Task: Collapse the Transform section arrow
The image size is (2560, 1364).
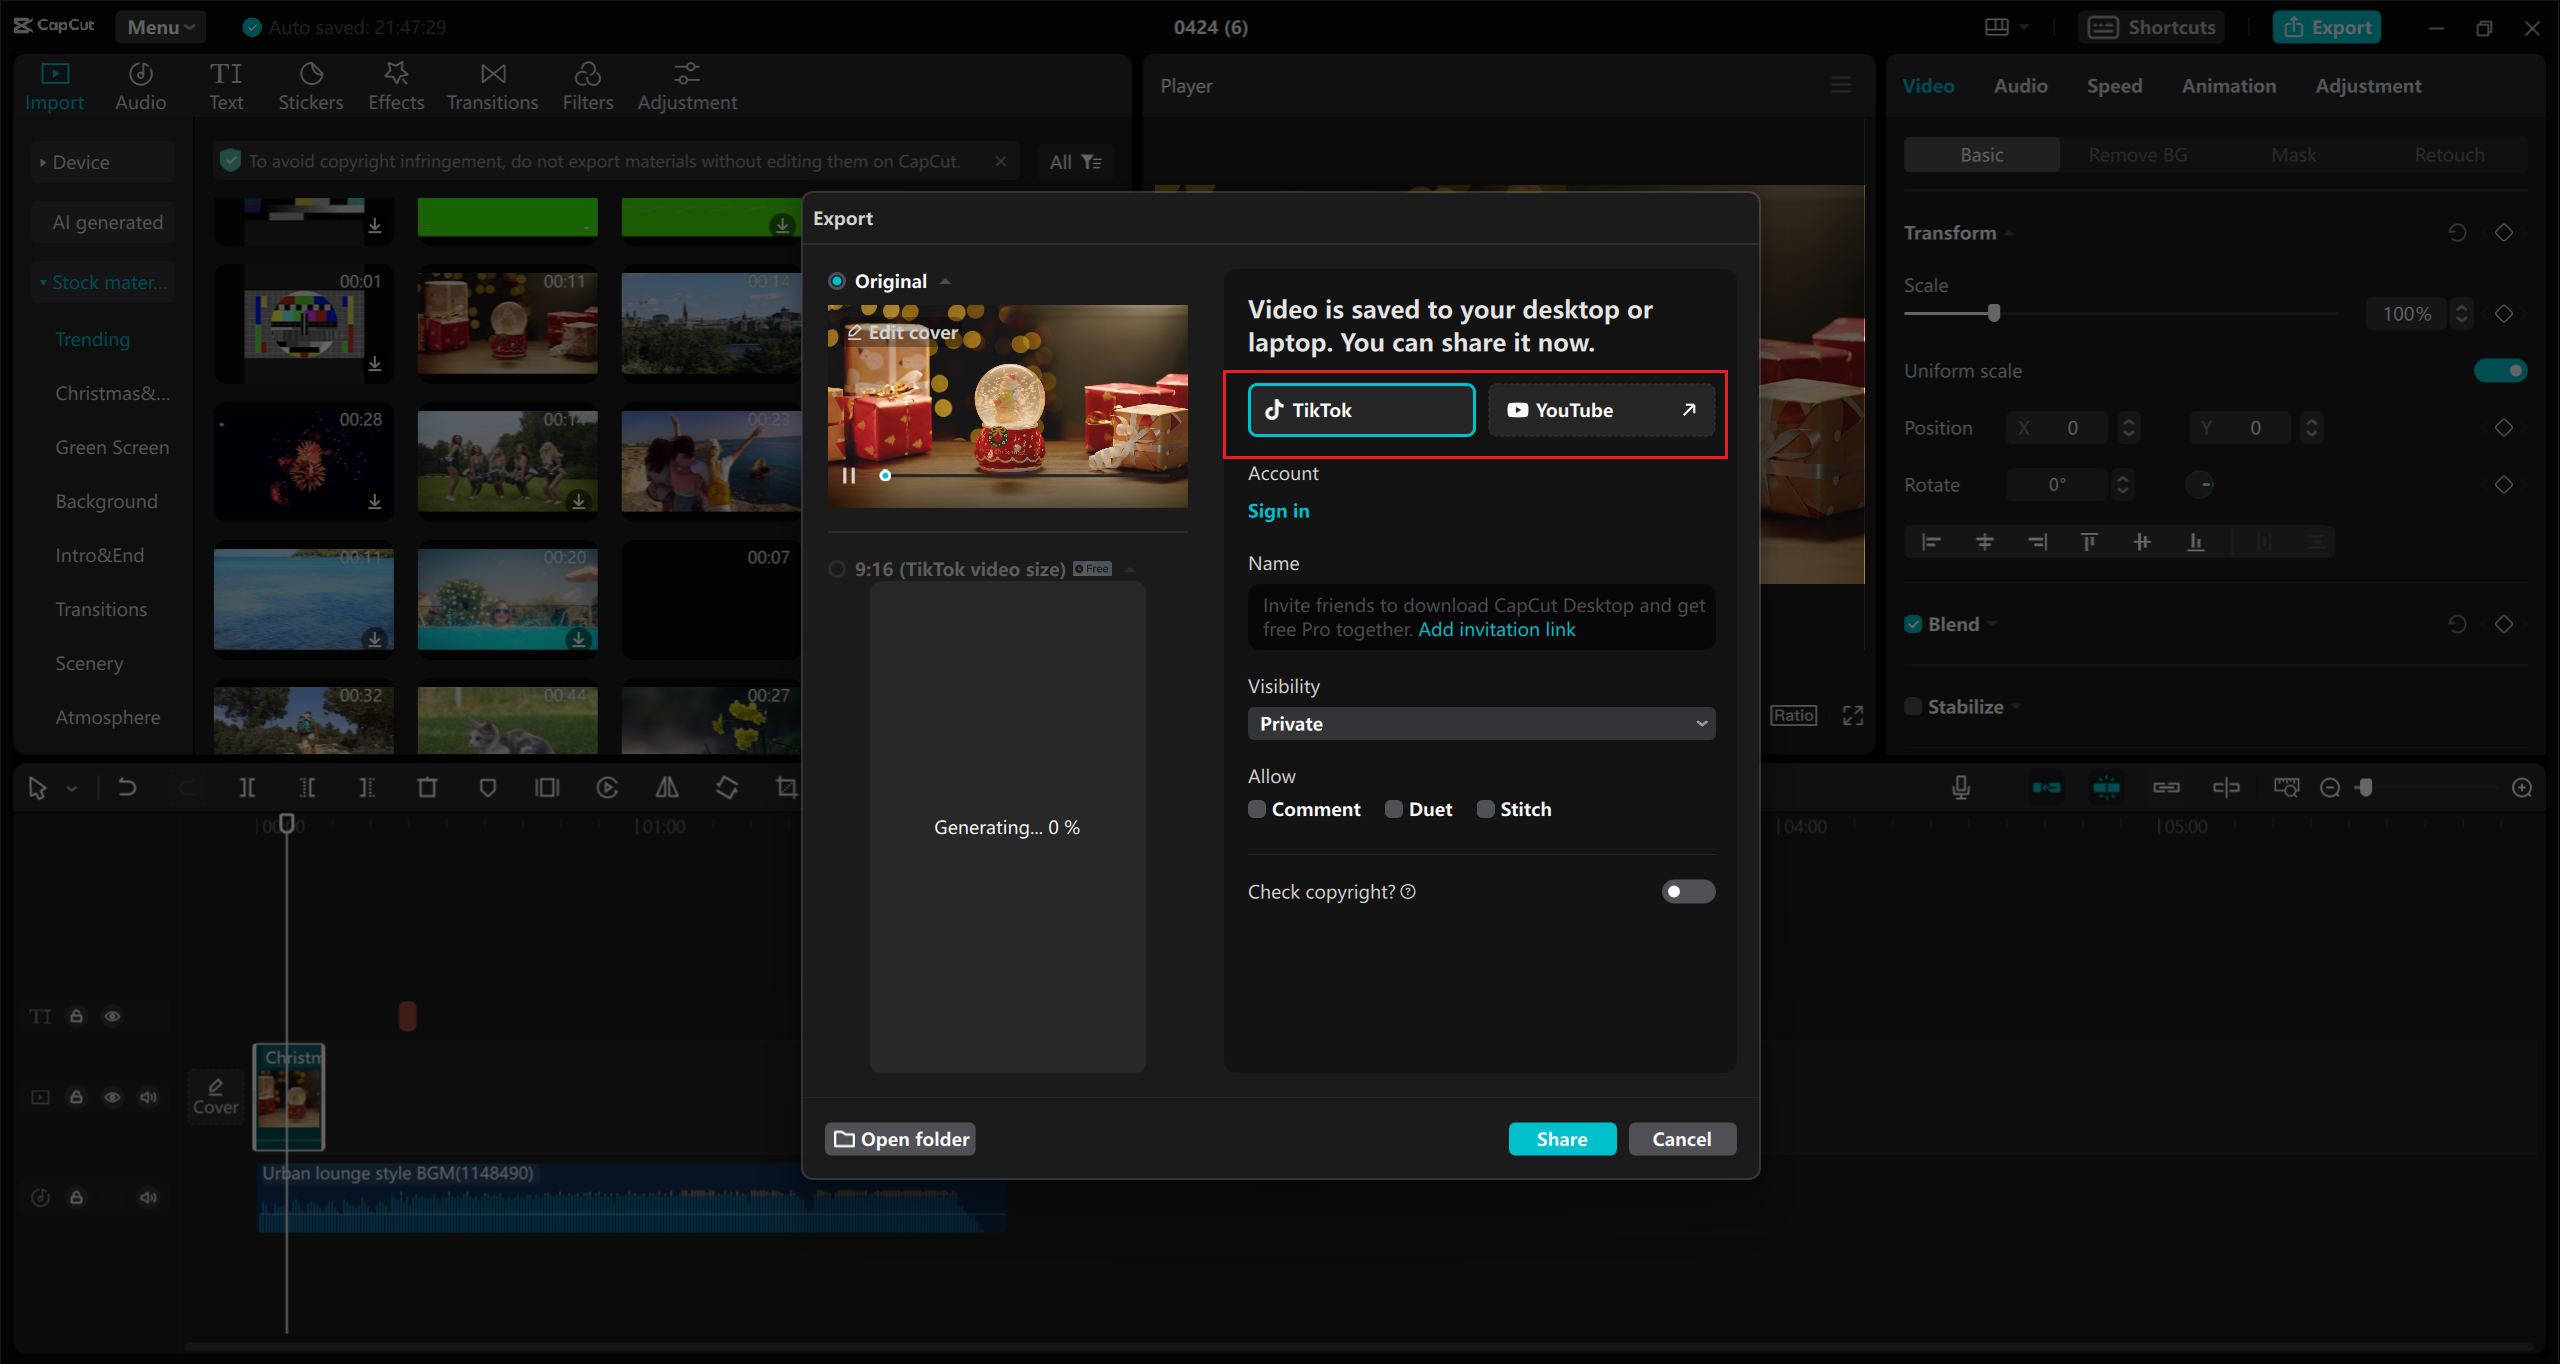Action: (2009, 234)
